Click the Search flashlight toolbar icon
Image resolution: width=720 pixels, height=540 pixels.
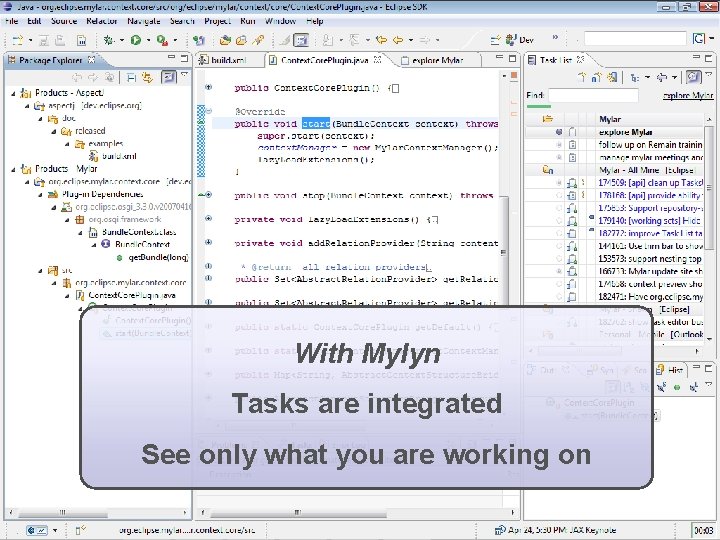[258, 40]
